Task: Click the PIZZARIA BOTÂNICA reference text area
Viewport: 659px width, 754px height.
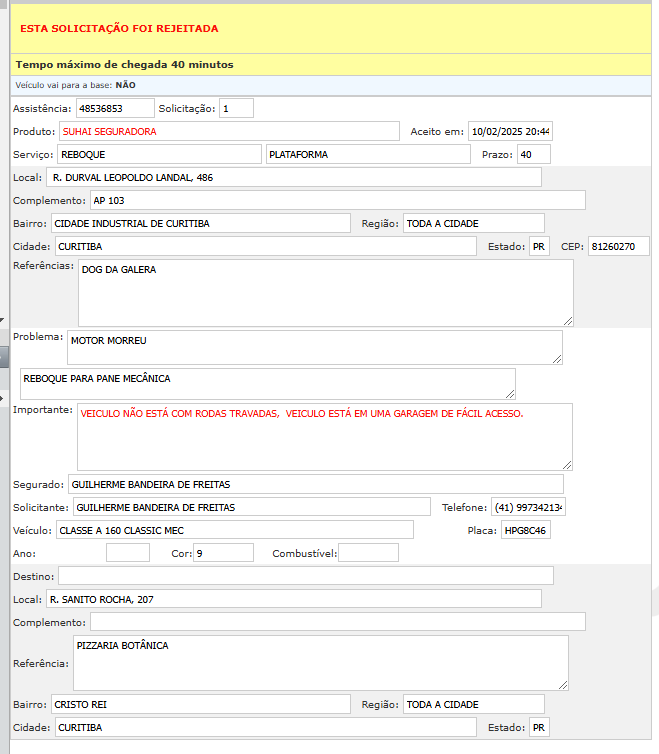Action: click(320, 662)
